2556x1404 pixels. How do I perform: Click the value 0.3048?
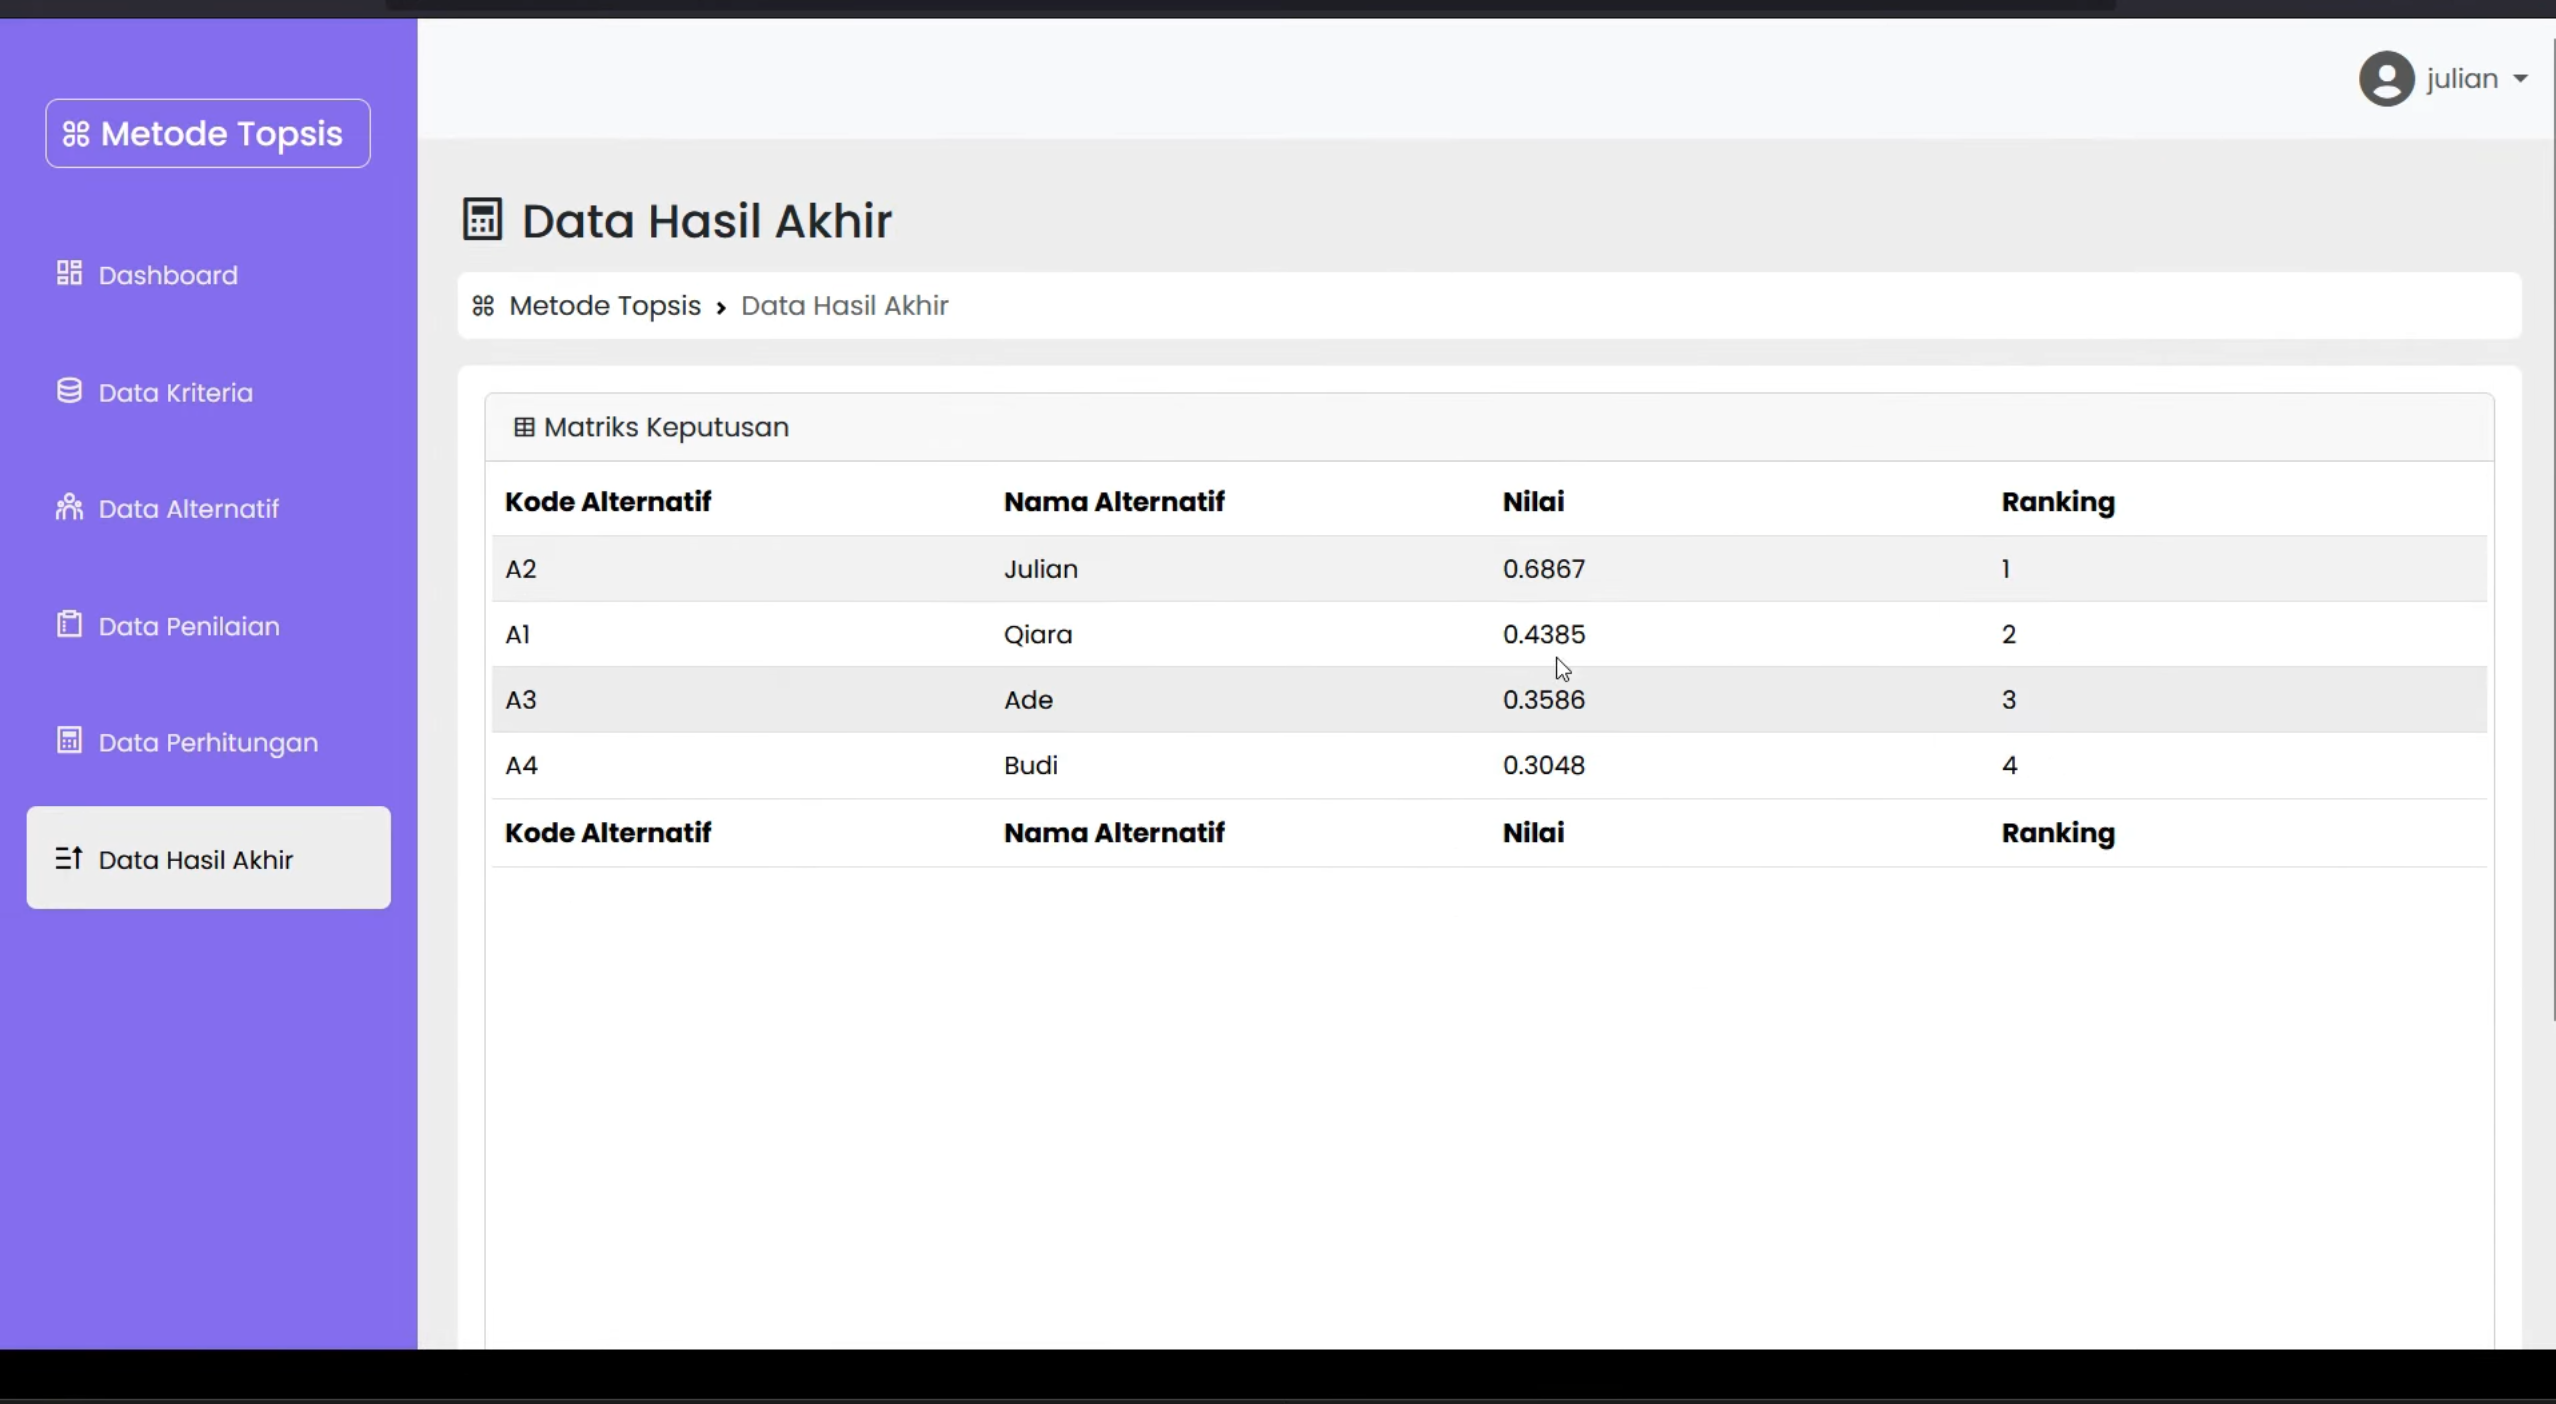pyautogui.click(x=1544, y=765)
